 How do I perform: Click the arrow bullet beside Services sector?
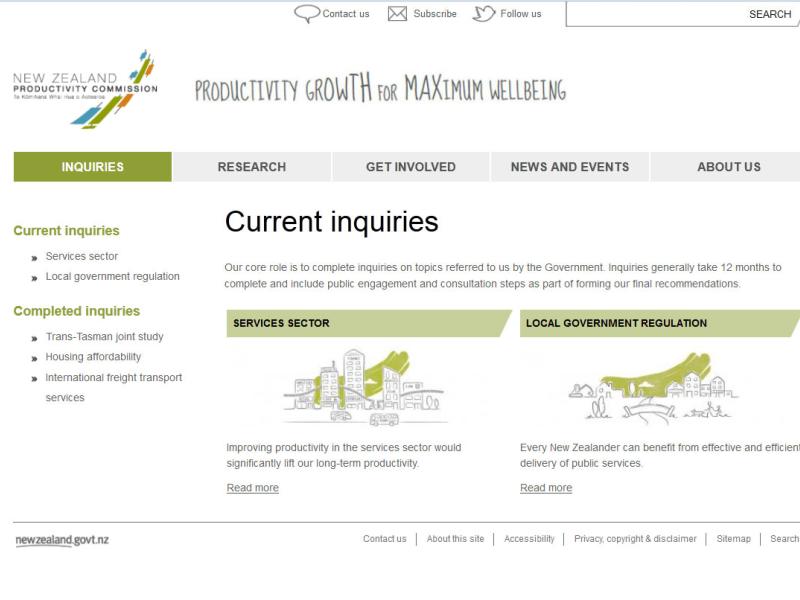[33, 255]
